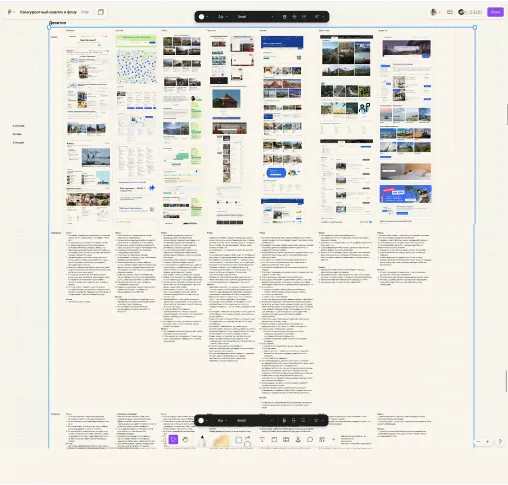Select the Section tool

tap(274, 440)
